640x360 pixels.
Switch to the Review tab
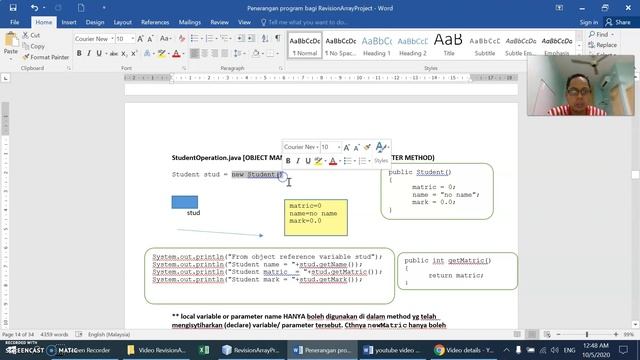point(219,22)
